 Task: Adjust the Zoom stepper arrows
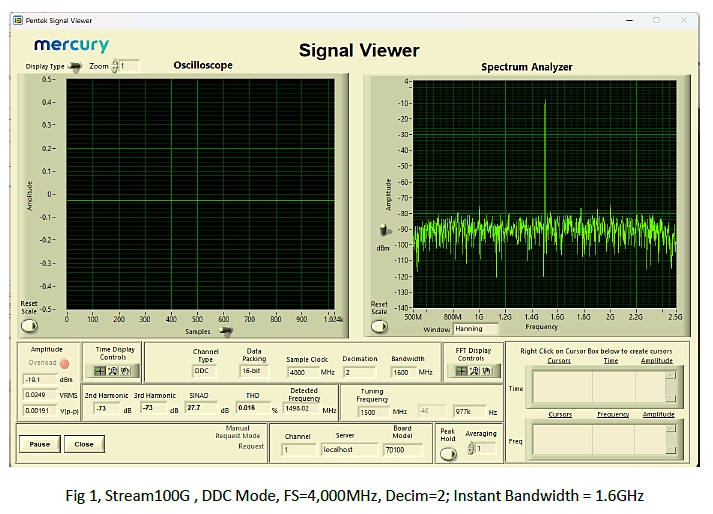click(115, 66)
